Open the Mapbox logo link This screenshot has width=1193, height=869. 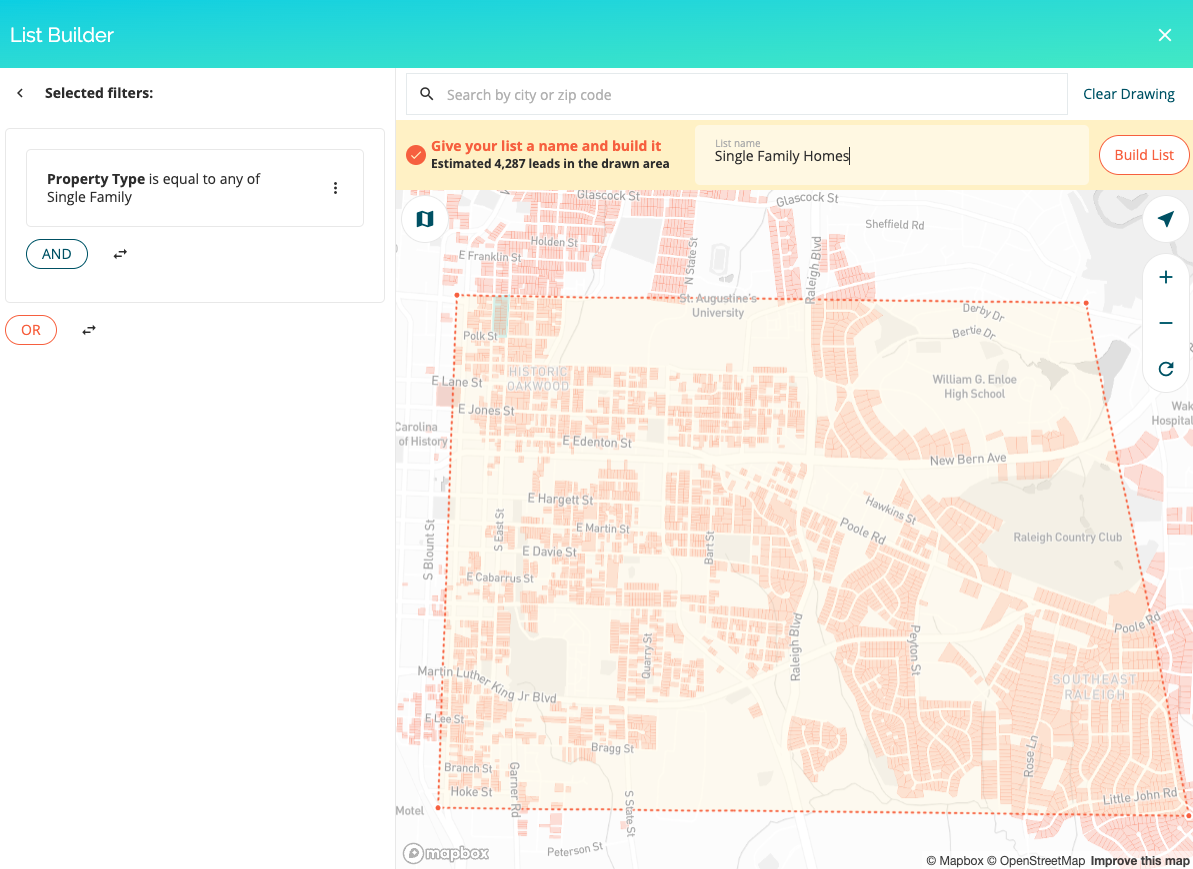point(446,853)
